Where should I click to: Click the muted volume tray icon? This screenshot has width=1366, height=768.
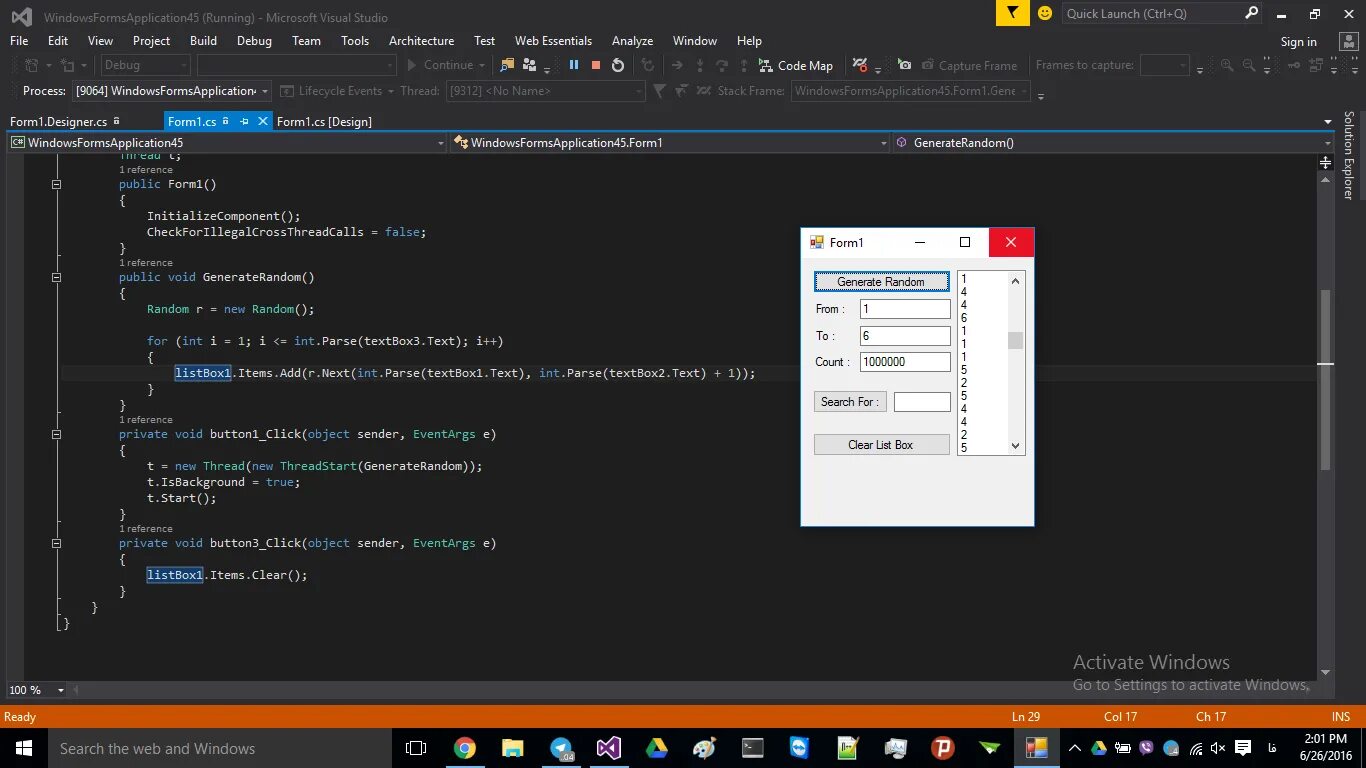[1218, 748]
